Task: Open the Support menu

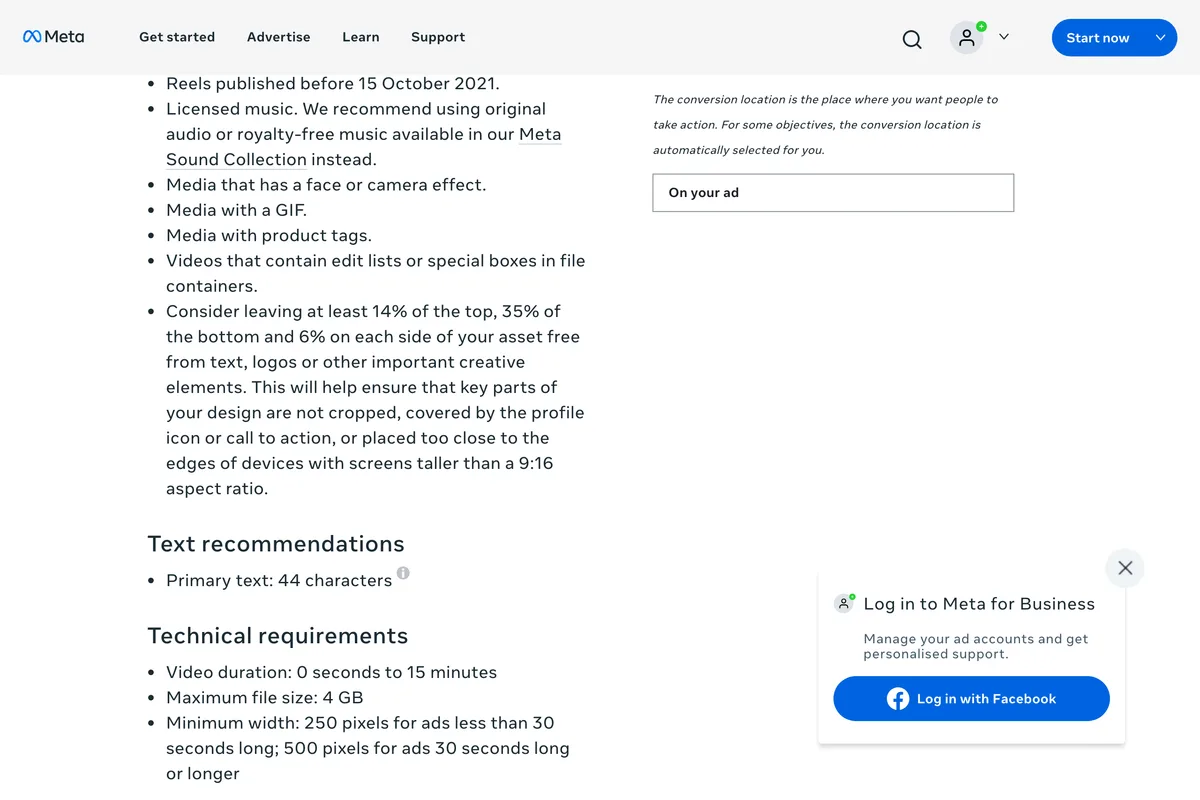Action: coord(438,37)
